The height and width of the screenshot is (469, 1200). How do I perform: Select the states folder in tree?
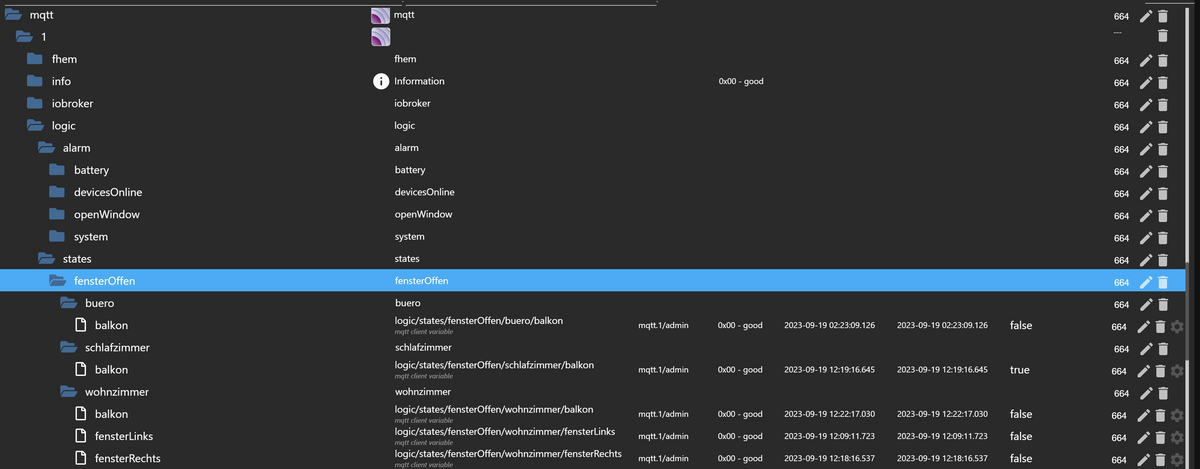click(77, 259)
